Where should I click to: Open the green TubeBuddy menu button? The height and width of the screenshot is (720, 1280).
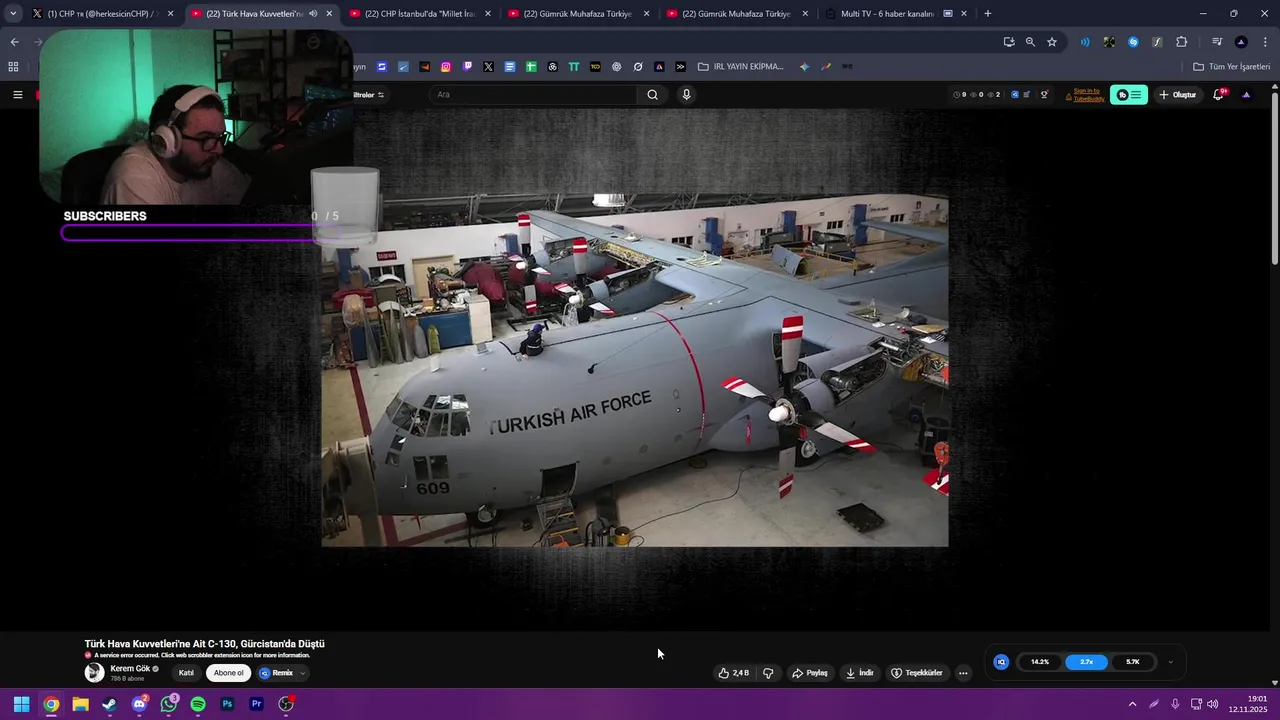point(1129,95)
